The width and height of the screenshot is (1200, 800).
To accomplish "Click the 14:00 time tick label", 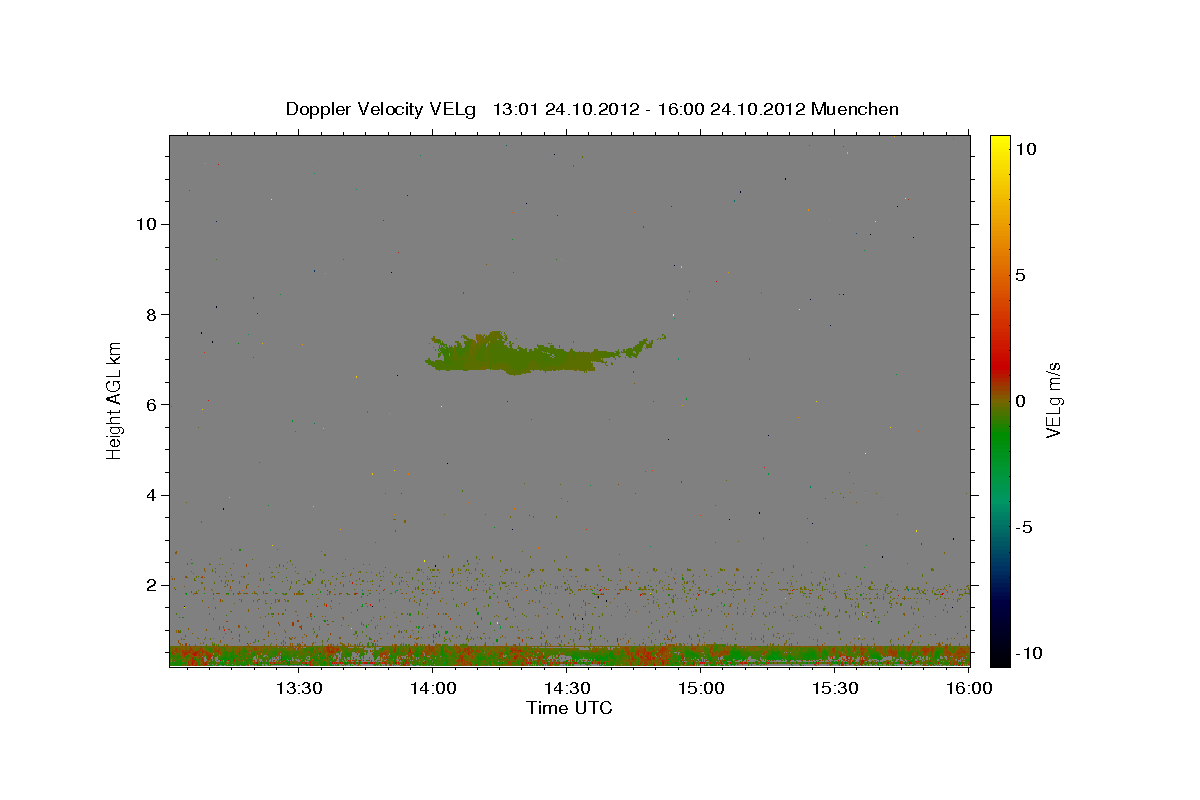I will click(433, 688).
